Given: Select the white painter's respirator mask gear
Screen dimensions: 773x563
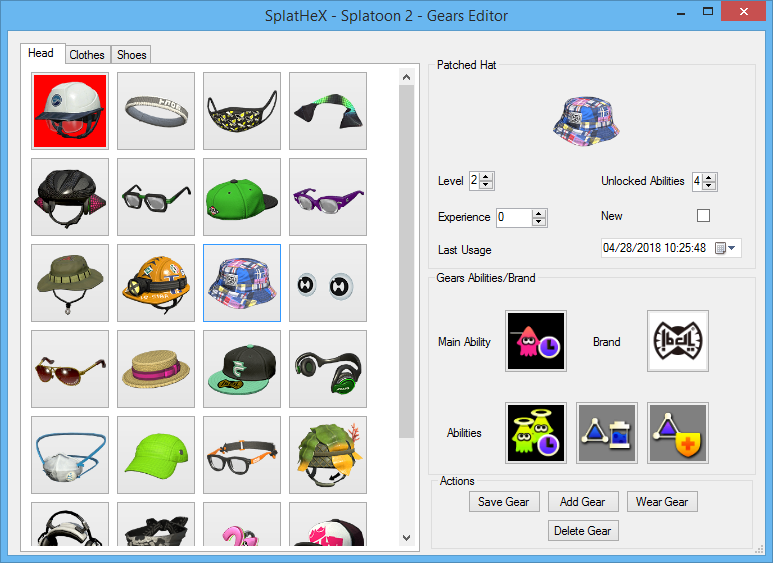Looking at the screenshot, I should (x=70, y=455).
